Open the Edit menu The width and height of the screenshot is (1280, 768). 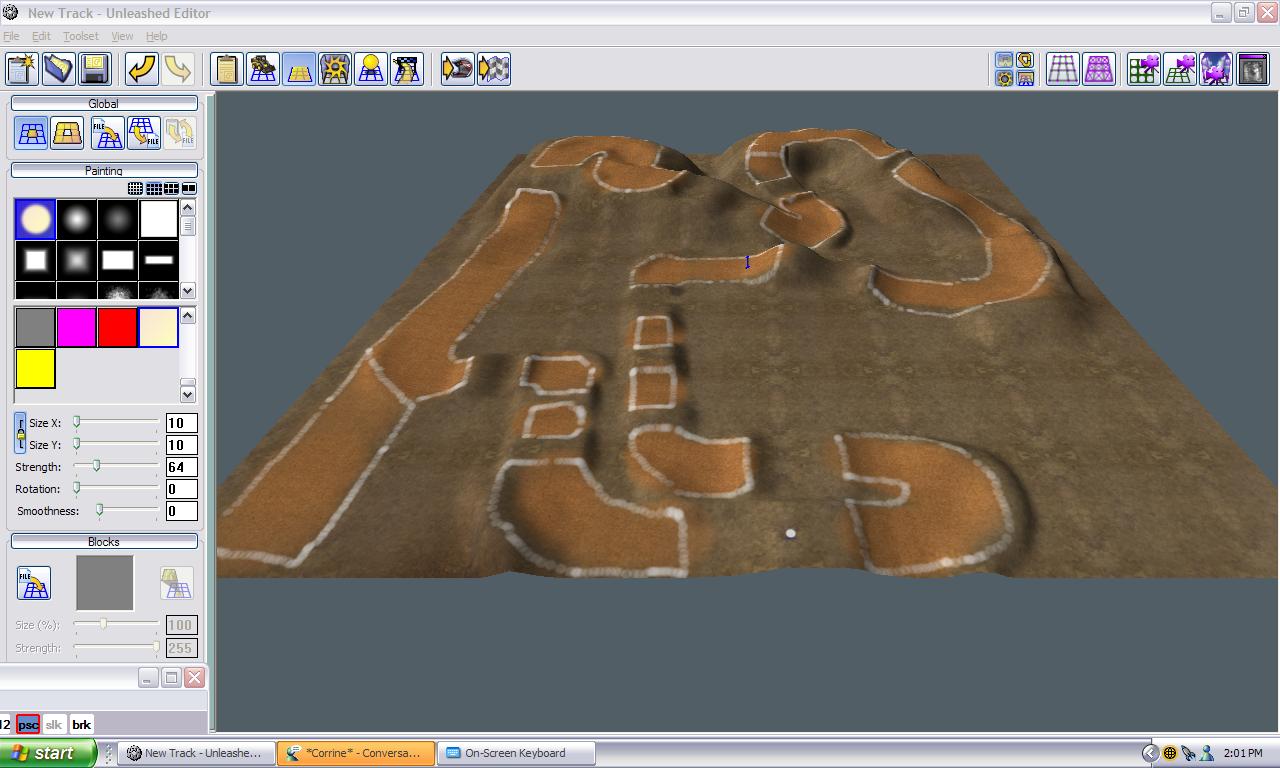coord(41,36)
